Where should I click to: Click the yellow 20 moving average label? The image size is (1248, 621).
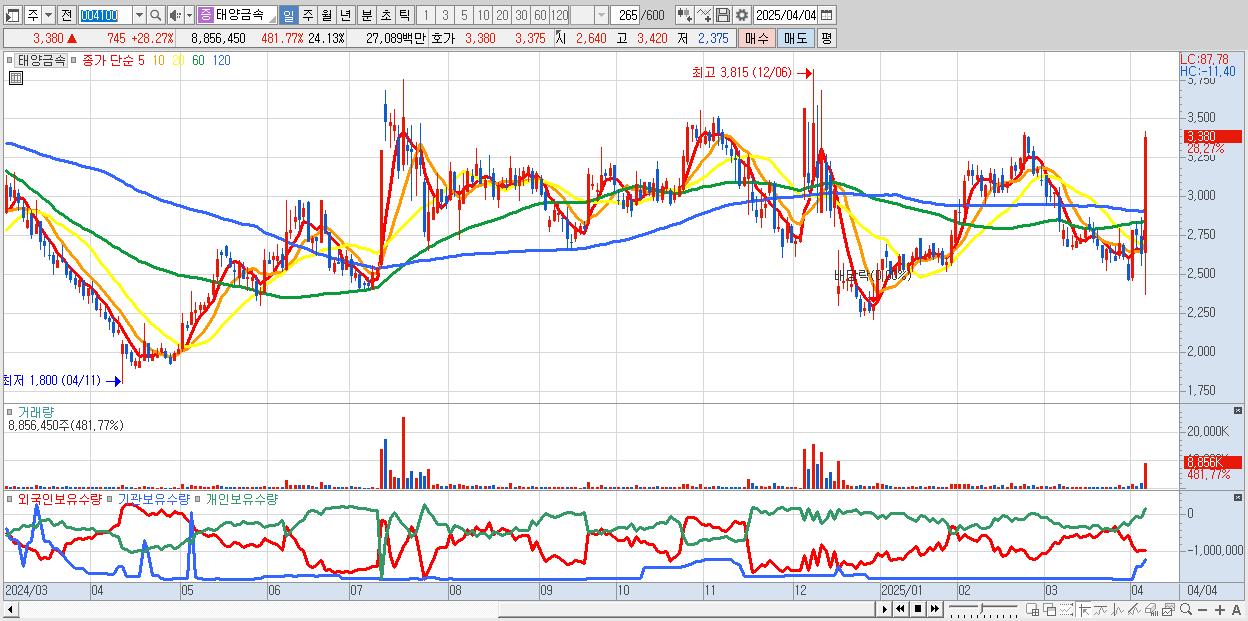click(178, 60)
